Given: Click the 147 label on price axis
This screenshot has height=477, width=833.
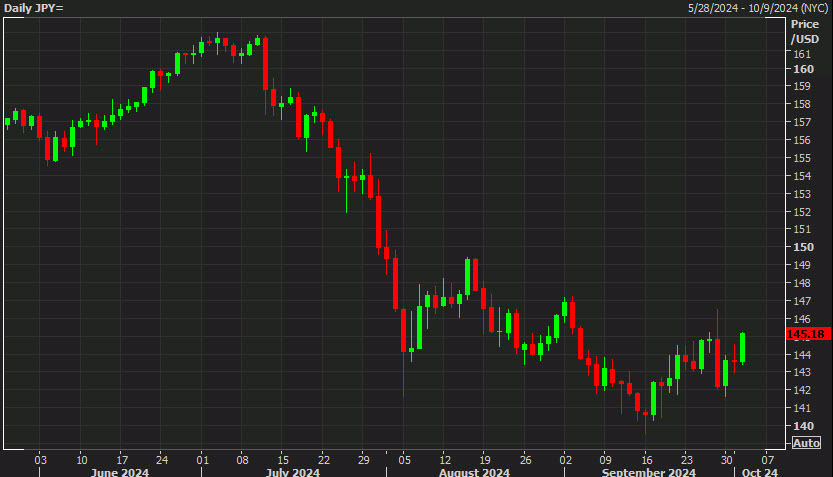Looking at the screenshot, I should [802, 300].
